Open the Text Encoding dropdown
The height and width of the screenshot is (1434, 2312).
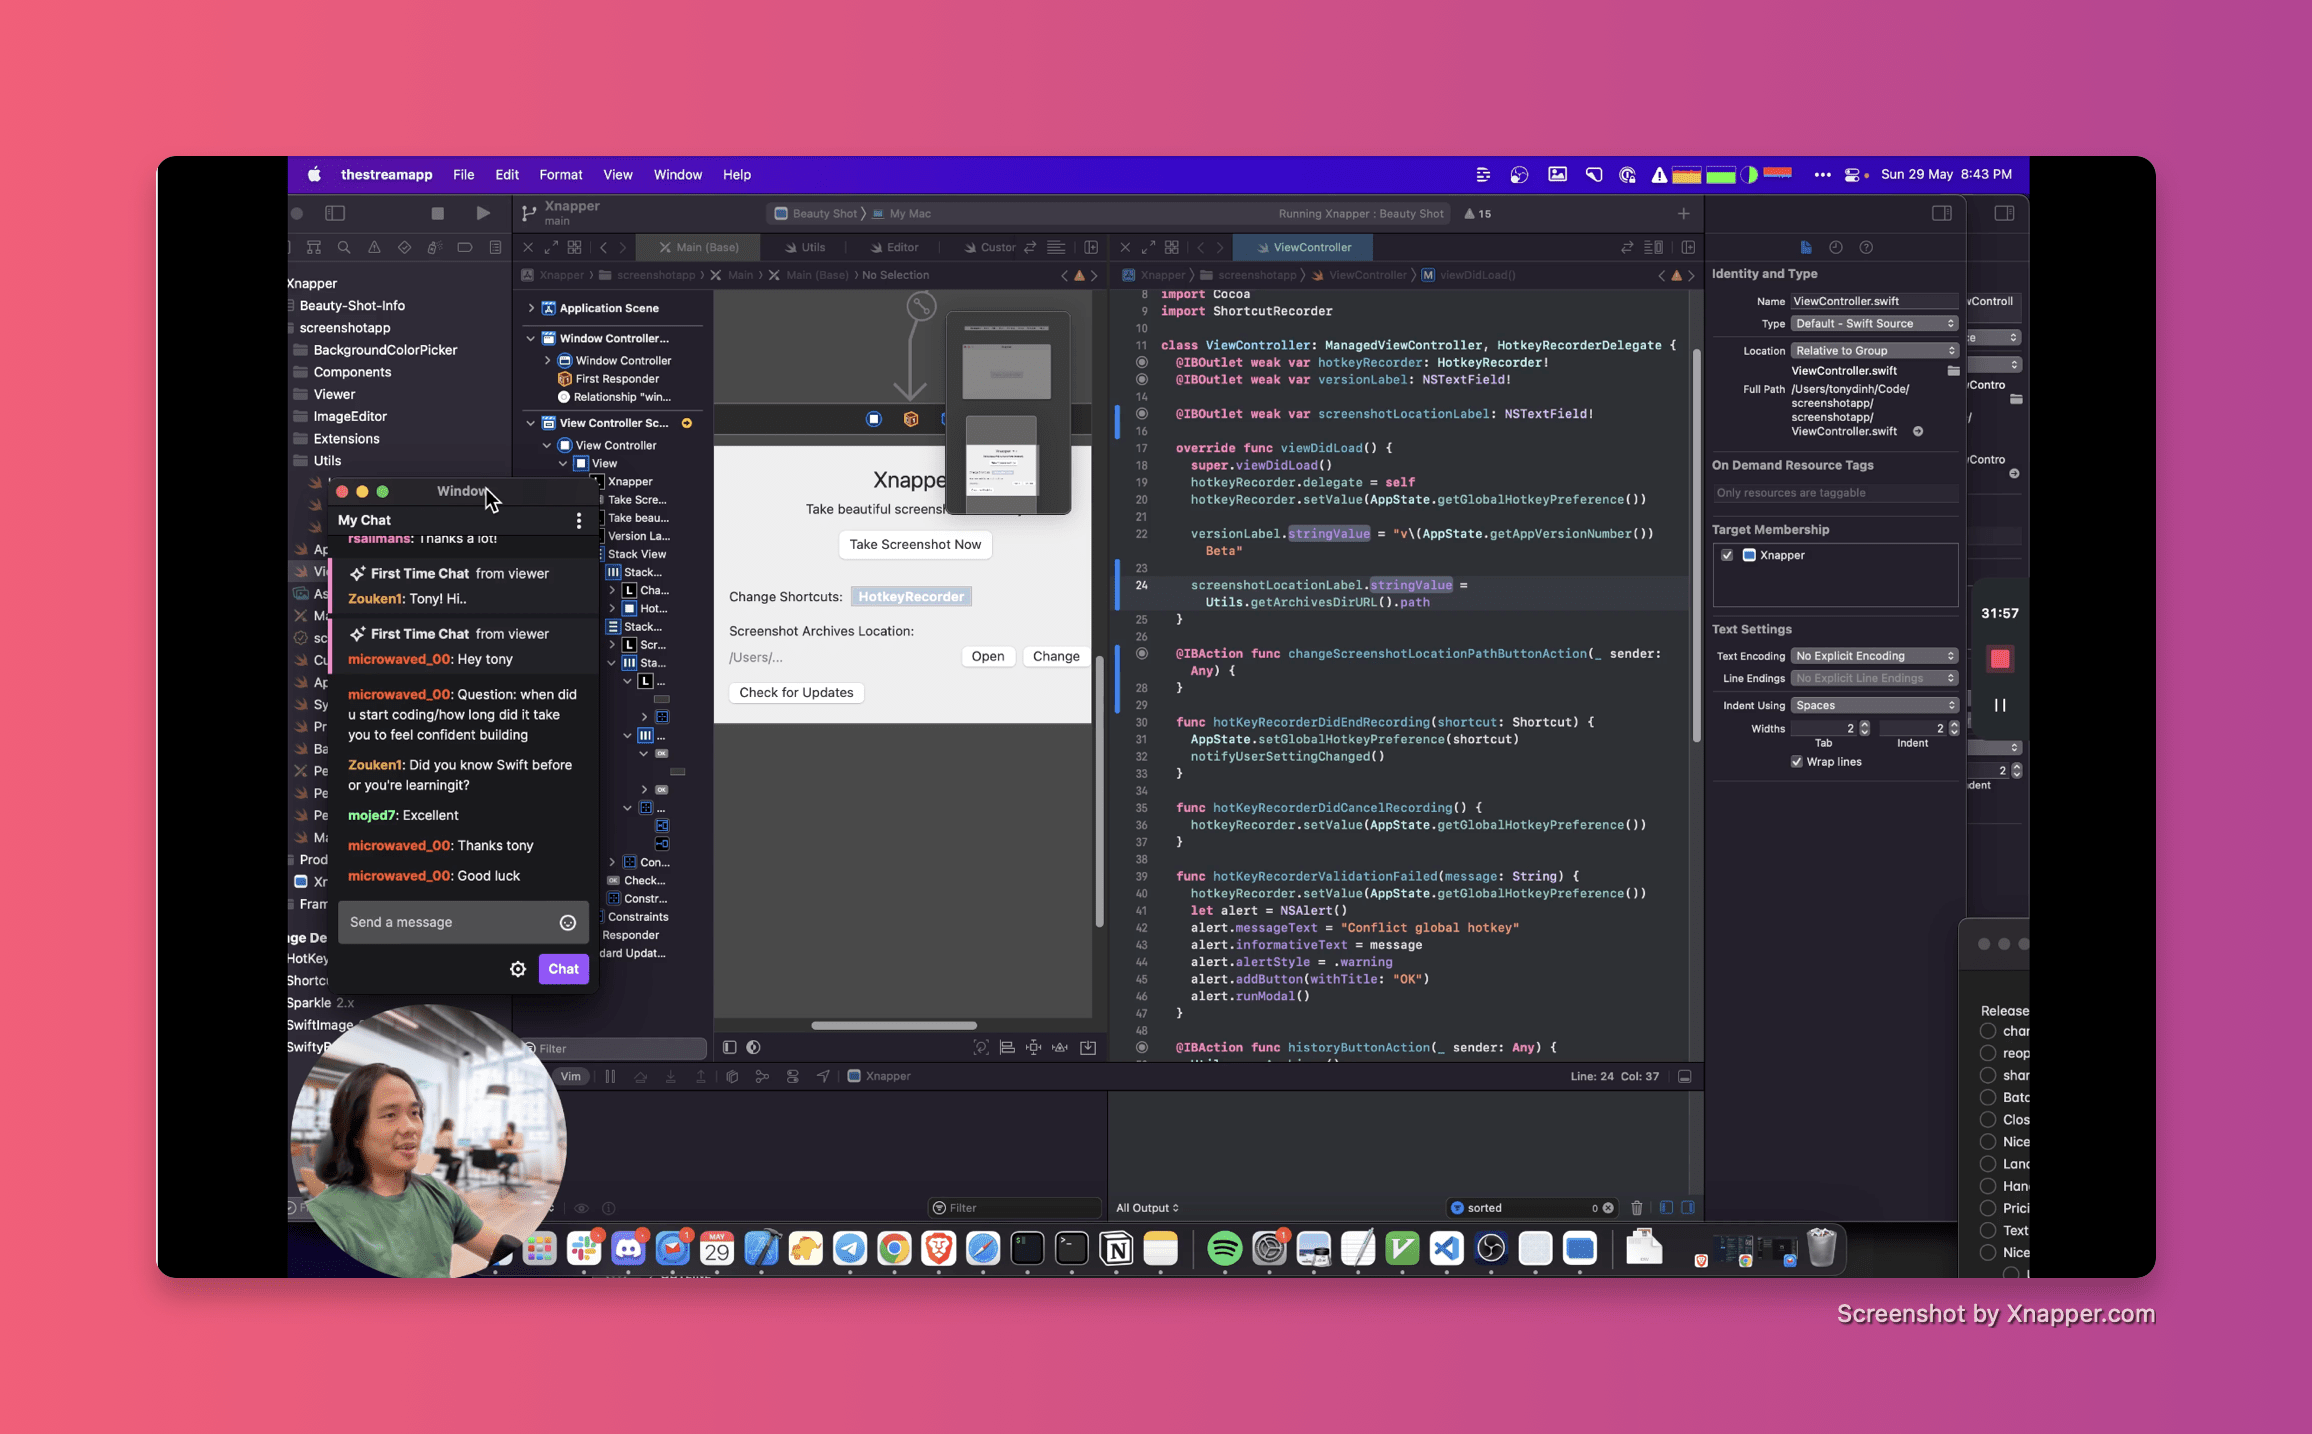click(1875, 656)
